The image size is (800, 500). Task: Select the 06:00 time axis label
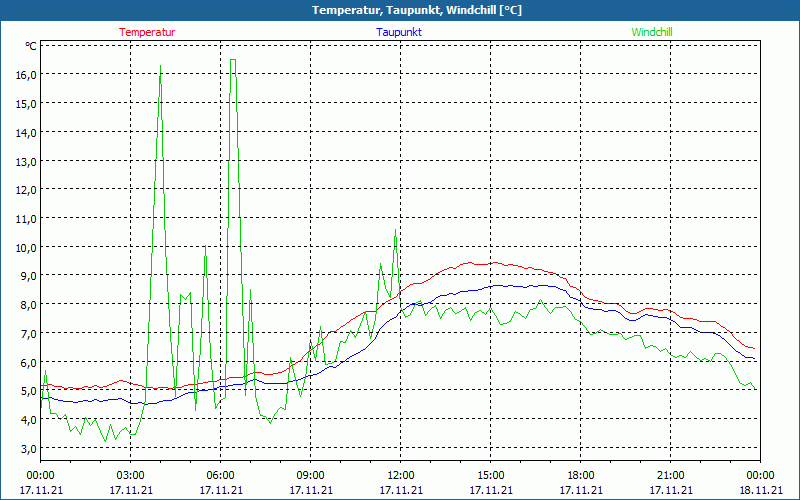[221, 474]
